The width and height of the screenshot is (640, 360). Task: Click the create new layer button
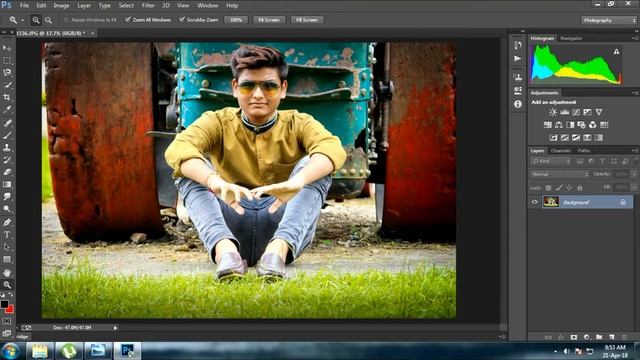(612, 337)
